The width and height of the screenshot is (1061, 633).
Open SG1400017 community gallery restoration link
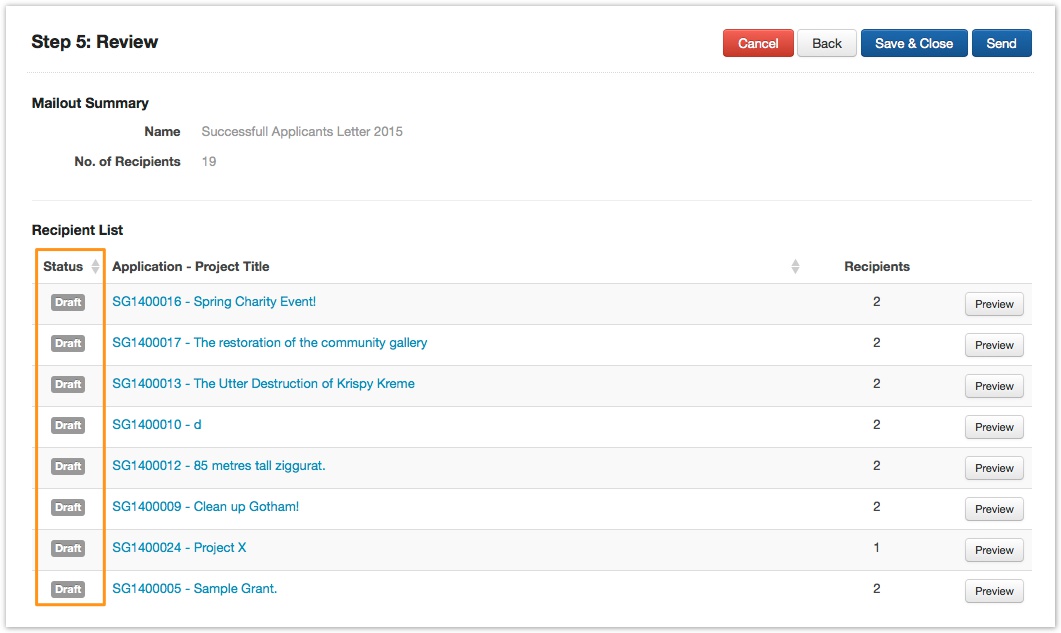[x=269, y=343]
